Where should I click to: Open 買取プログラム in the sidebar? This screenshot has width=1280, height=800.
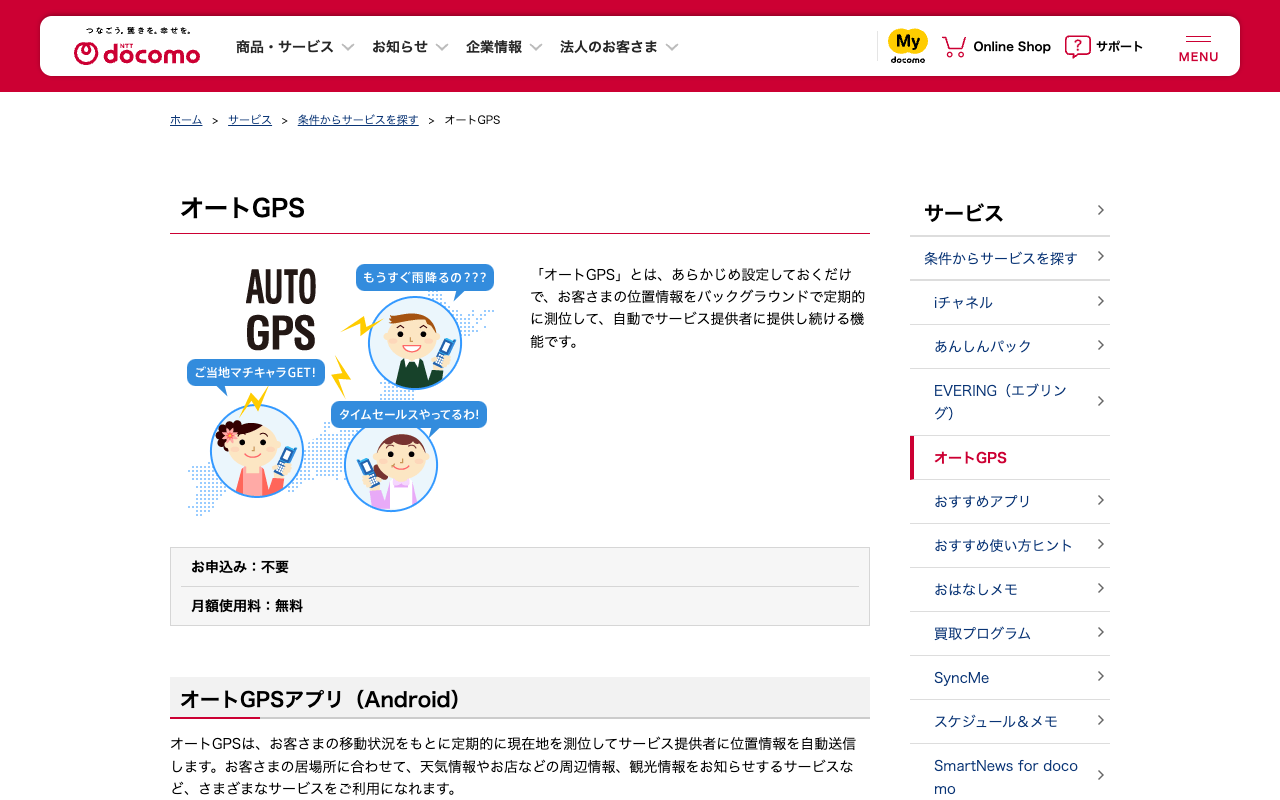(1010, 633)
